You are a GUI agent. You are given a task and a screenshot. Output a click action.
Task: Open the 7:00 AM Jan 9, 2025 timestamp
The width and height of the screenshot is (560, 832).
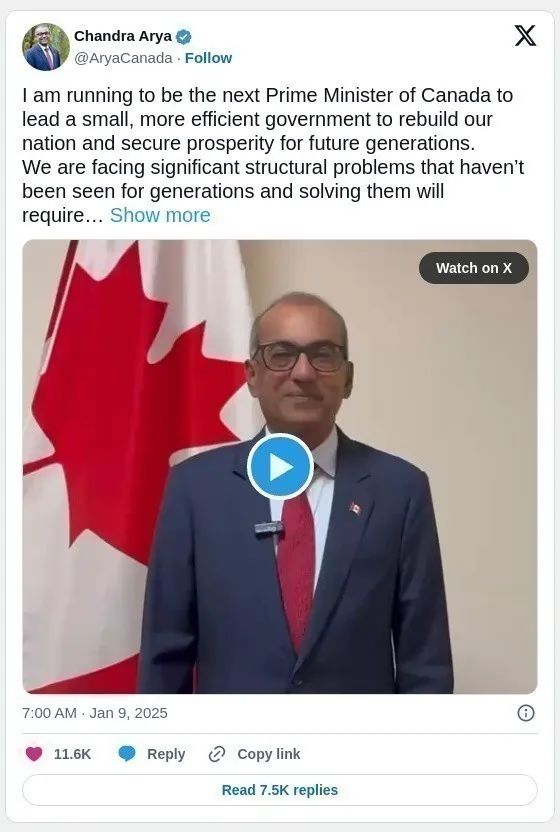pyautogui.click(x=94, y=713)
